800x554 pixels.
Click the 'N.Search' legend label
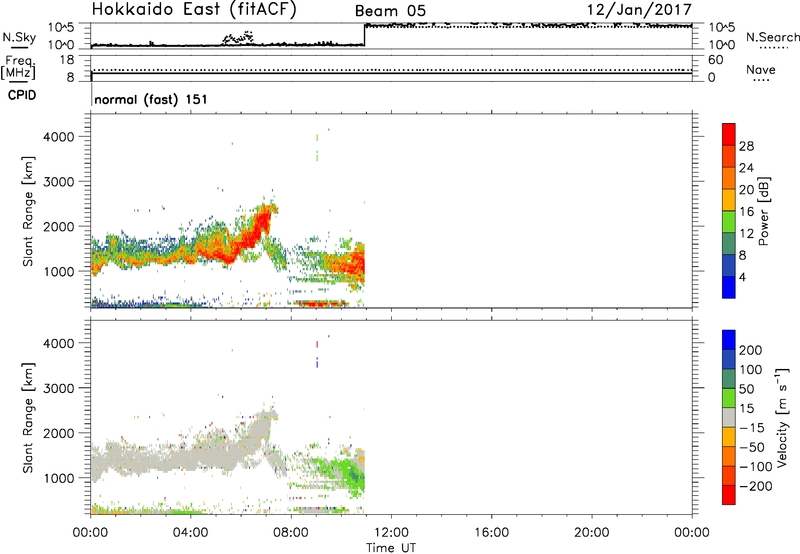773,37
